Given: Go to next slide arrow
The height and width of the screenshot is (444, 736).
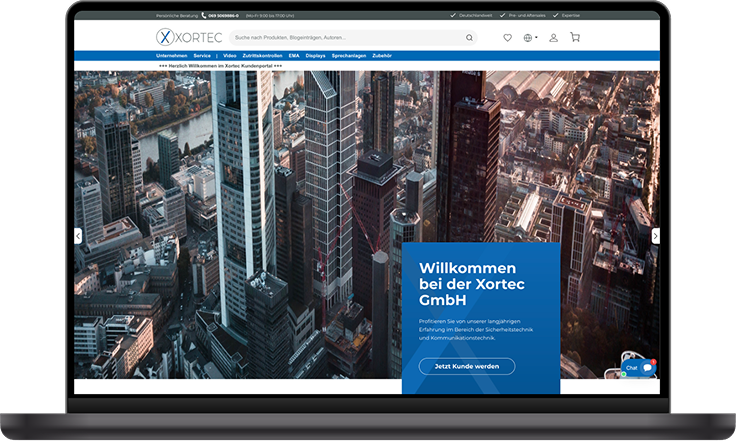Looking at the screenshot, I should (x=655, y=236).
